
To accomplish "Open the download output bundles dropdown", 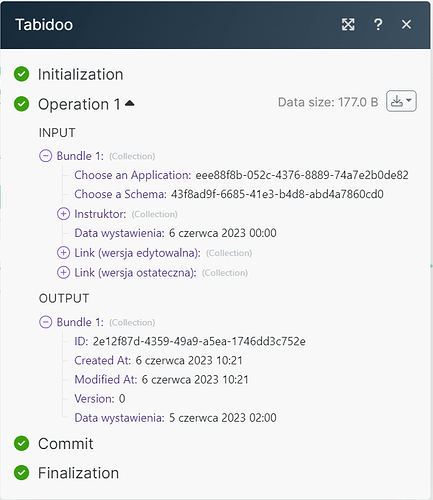I will tap(401, 101).
